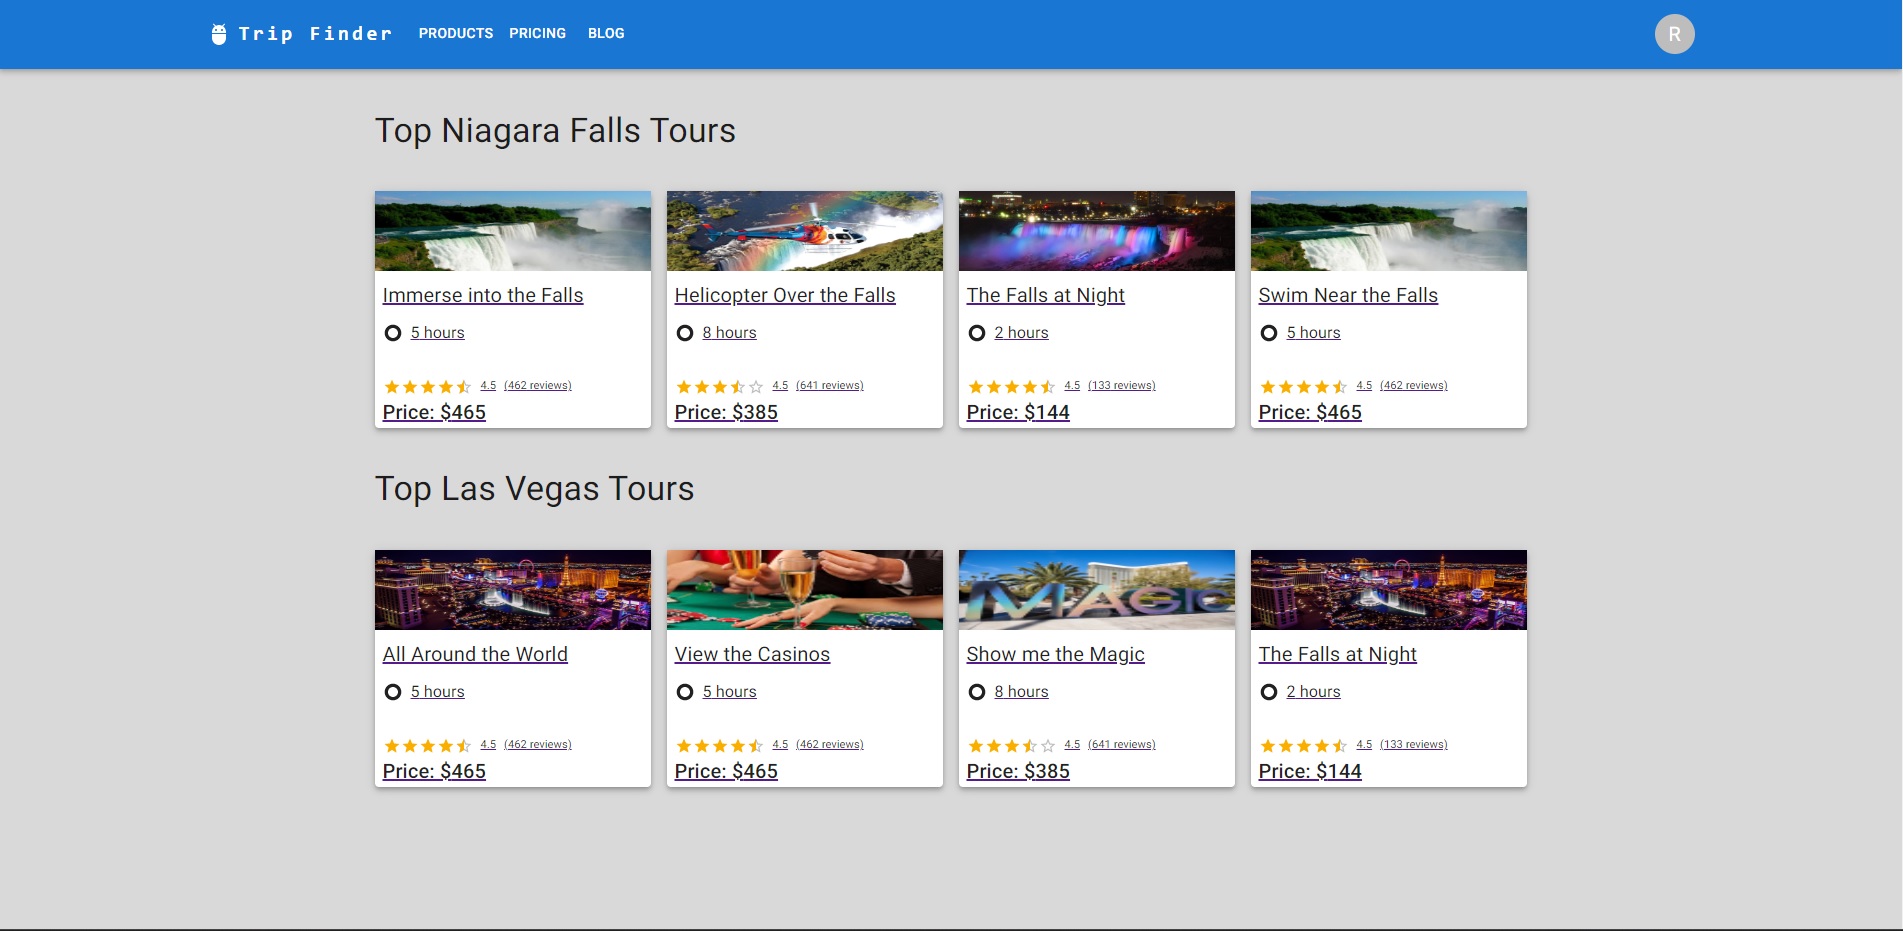Click the Show me the Magic title
The image size is (1903, 931).
coord(1055,655)
